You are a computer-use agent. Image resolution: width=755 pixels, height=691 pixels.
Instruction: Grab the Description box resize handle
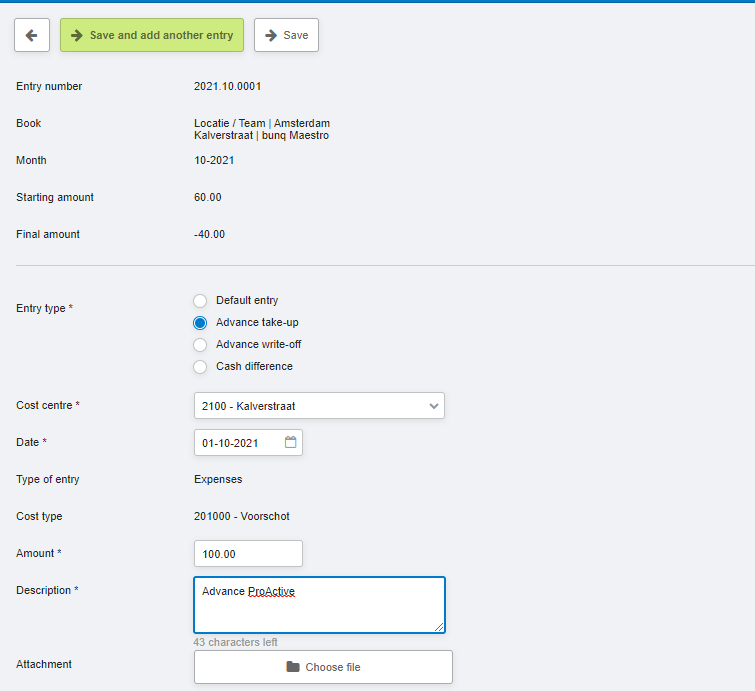point(439,627)
